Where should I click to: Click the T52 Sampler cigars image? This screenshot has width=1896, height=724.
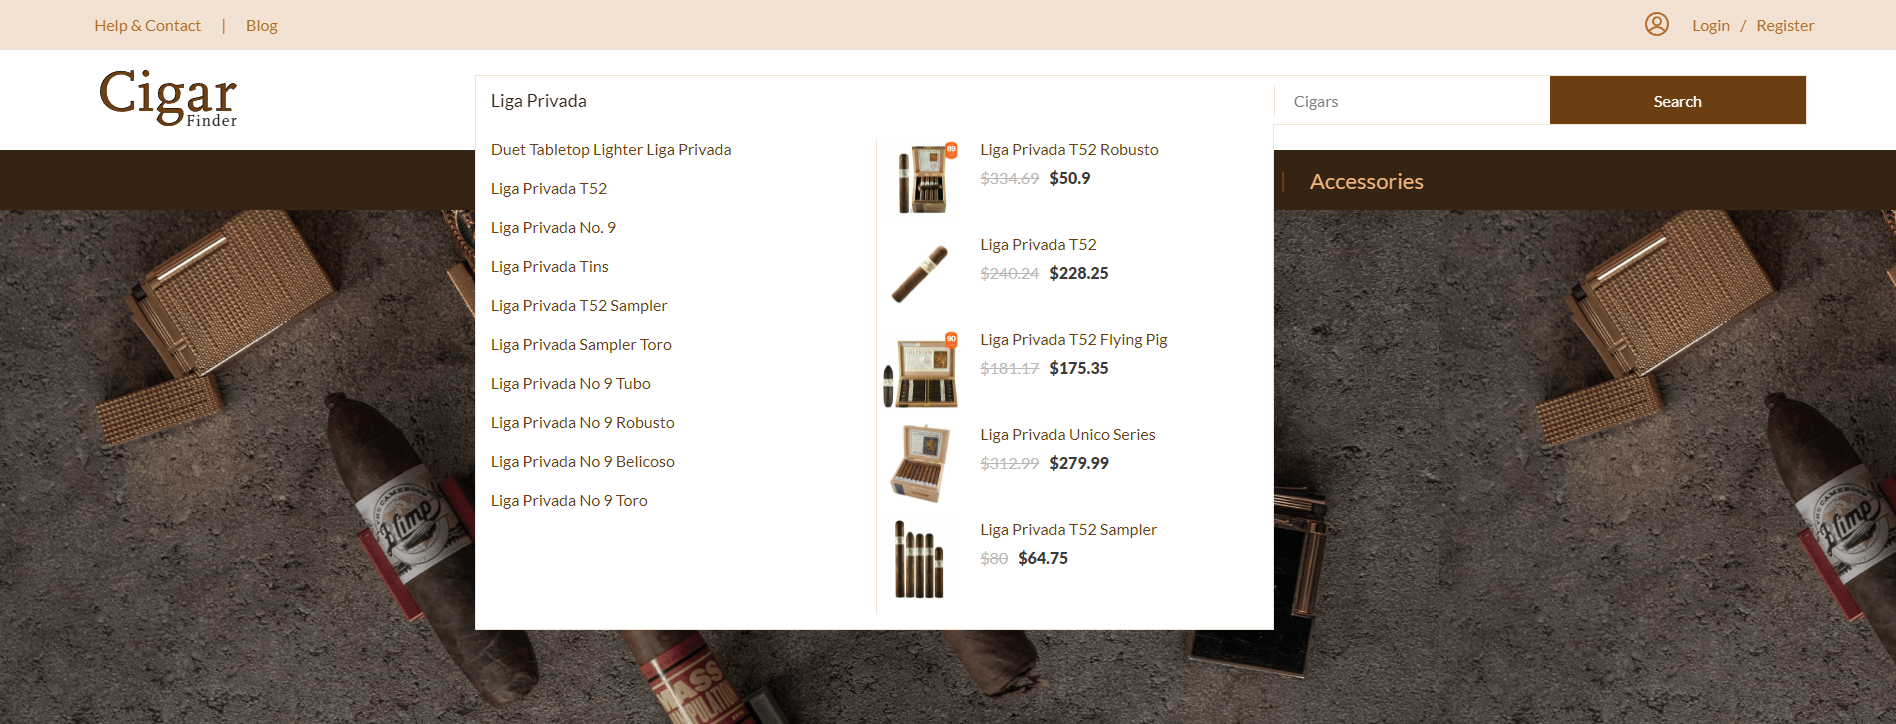click(919, 559)
